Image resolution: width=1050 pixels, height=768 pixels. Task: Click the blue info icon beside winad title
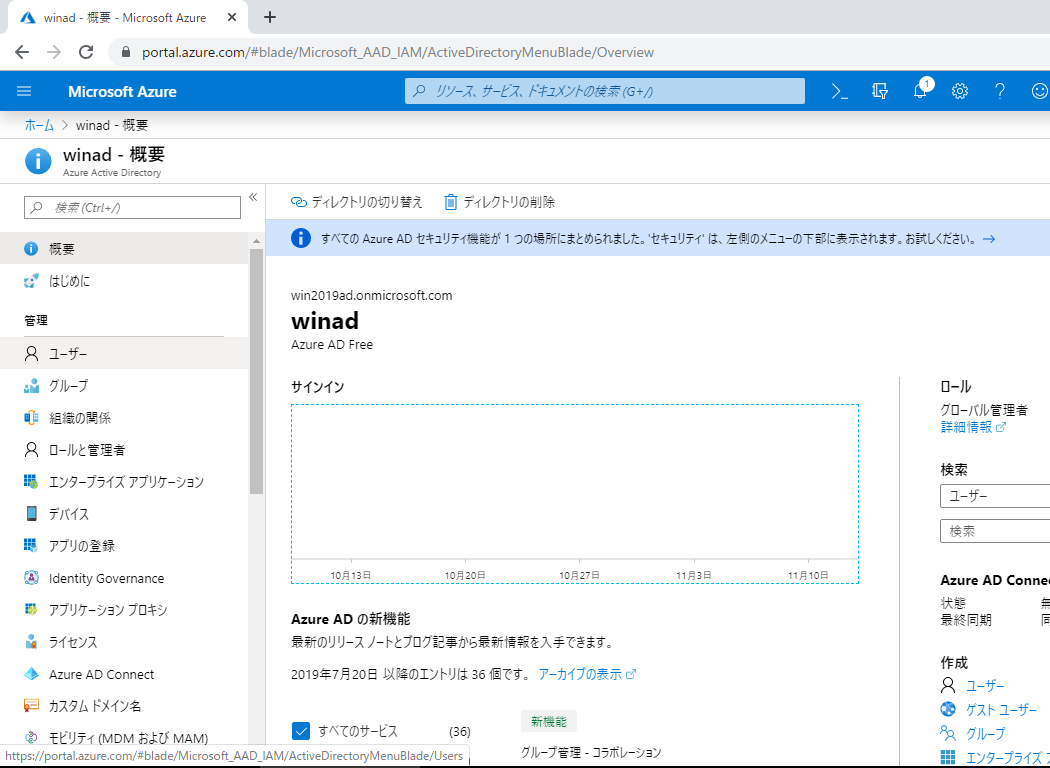[38, 161]
